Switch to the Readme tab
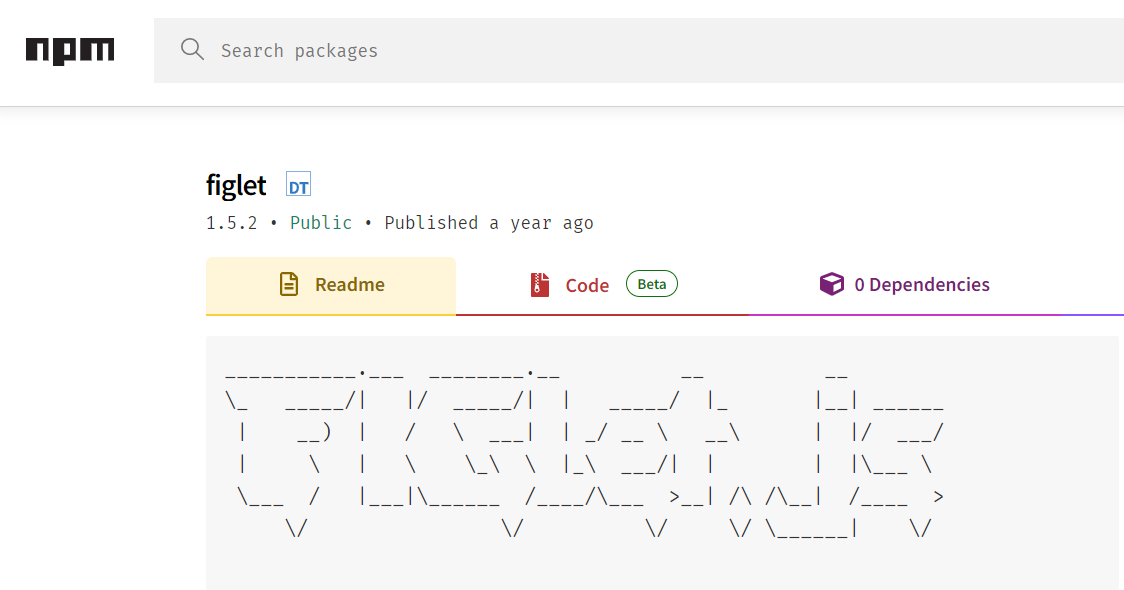 pyautogui.click(x=330, y=285)
